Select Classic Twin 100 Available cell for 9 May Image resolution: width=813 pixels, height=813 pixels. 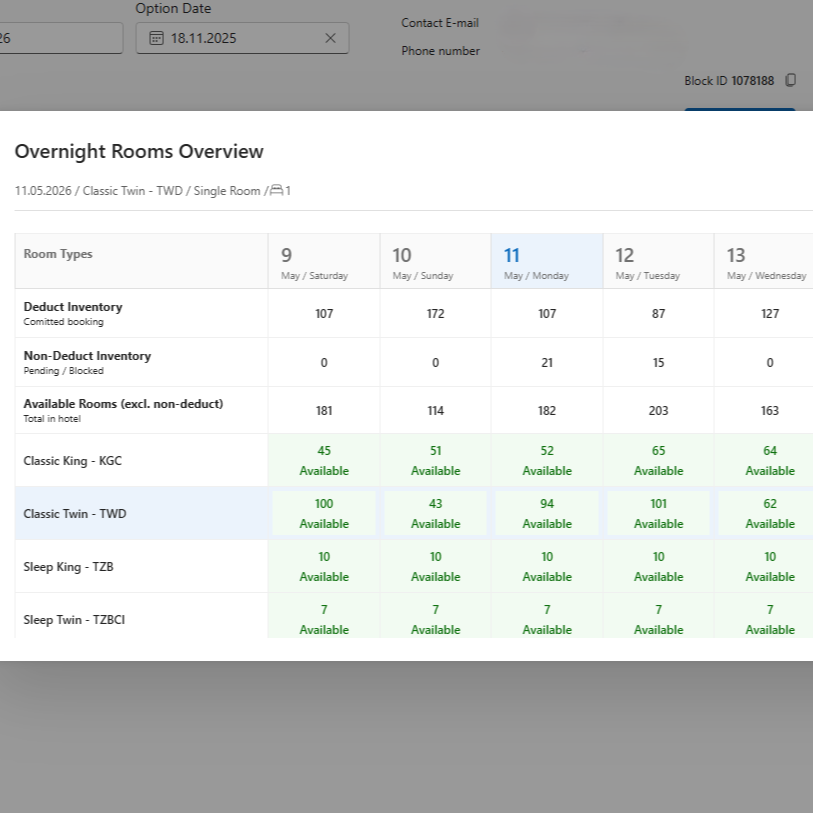(x=324, y=513)
